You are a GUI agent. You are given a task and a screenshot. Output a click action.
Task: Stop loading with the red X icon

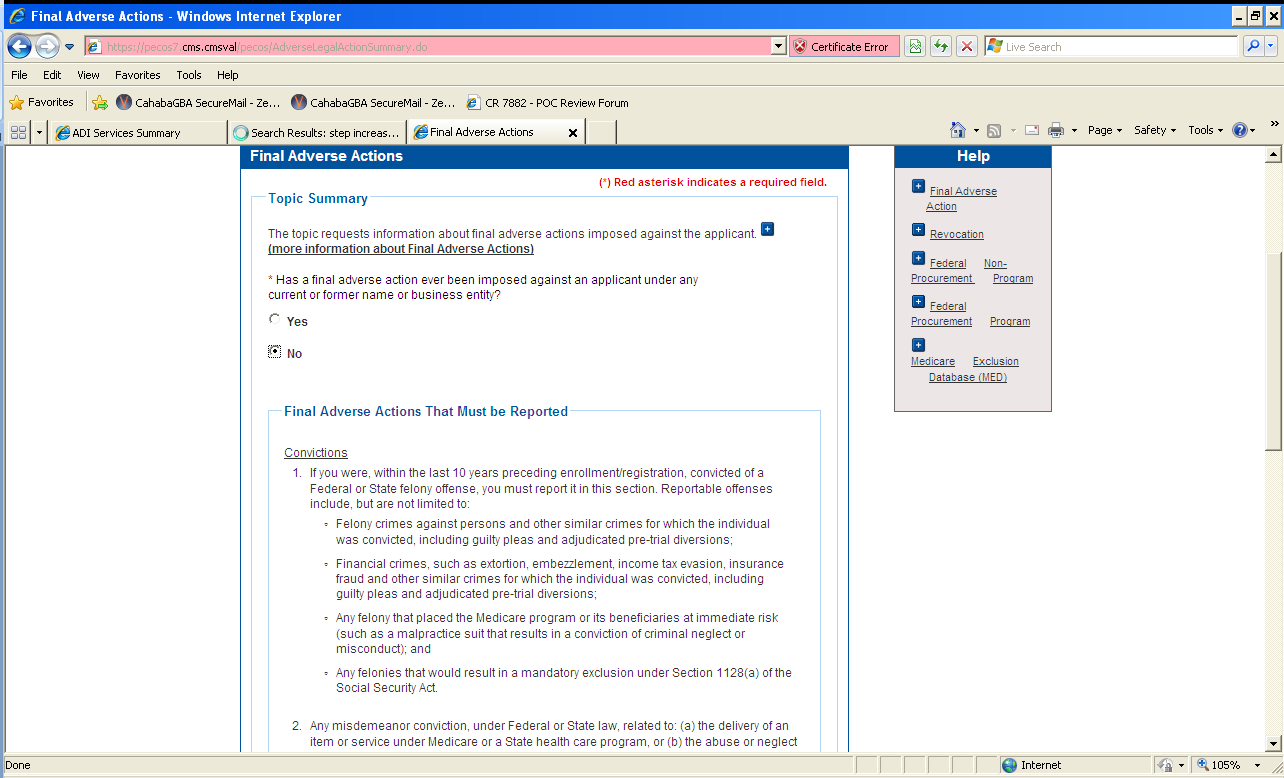click(x=966, y=47)
